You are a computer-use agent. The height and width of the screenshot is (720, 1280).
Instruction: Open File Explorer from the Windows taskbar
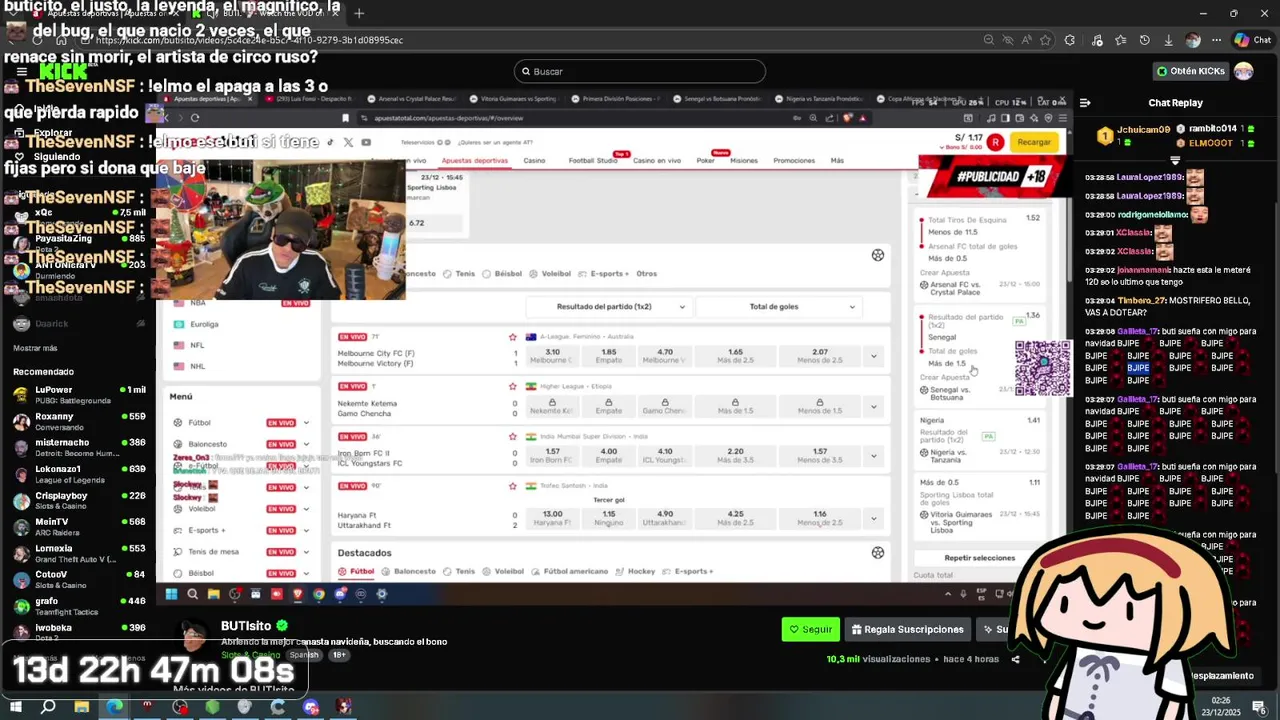[82, 707]
